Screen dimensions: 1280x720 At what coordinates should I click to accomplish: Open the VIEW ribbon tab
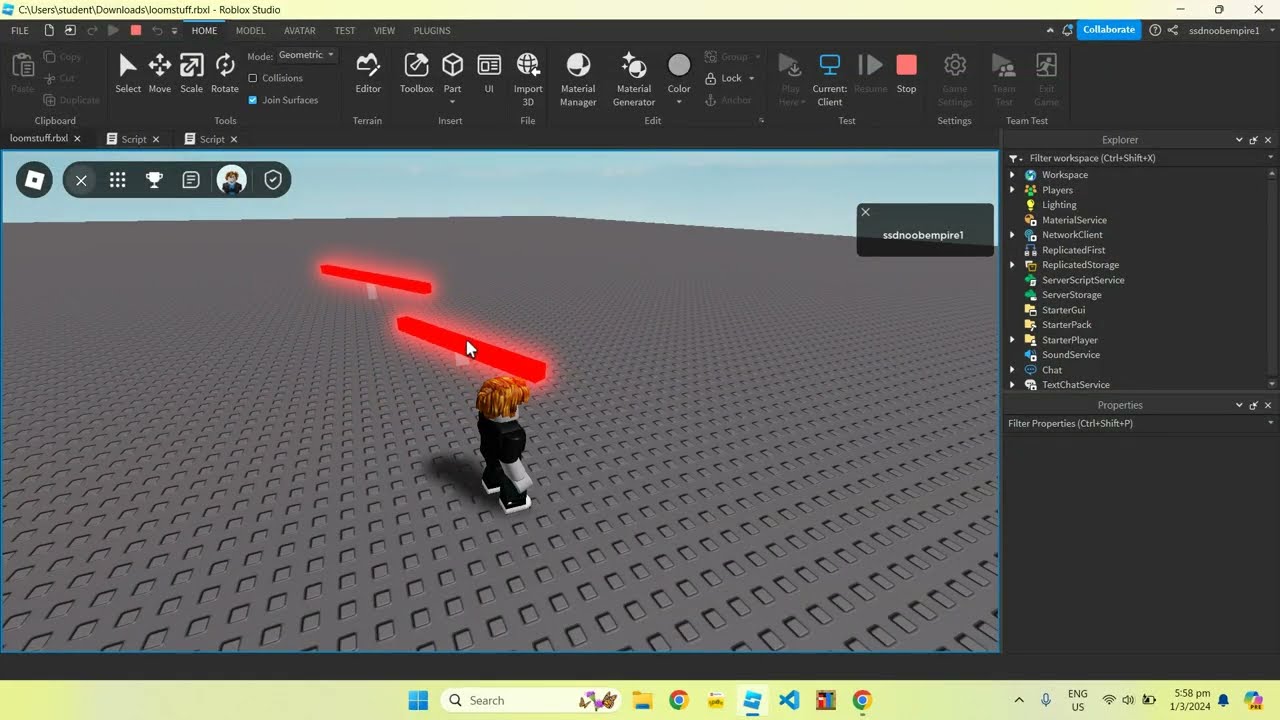pos(384,31)
